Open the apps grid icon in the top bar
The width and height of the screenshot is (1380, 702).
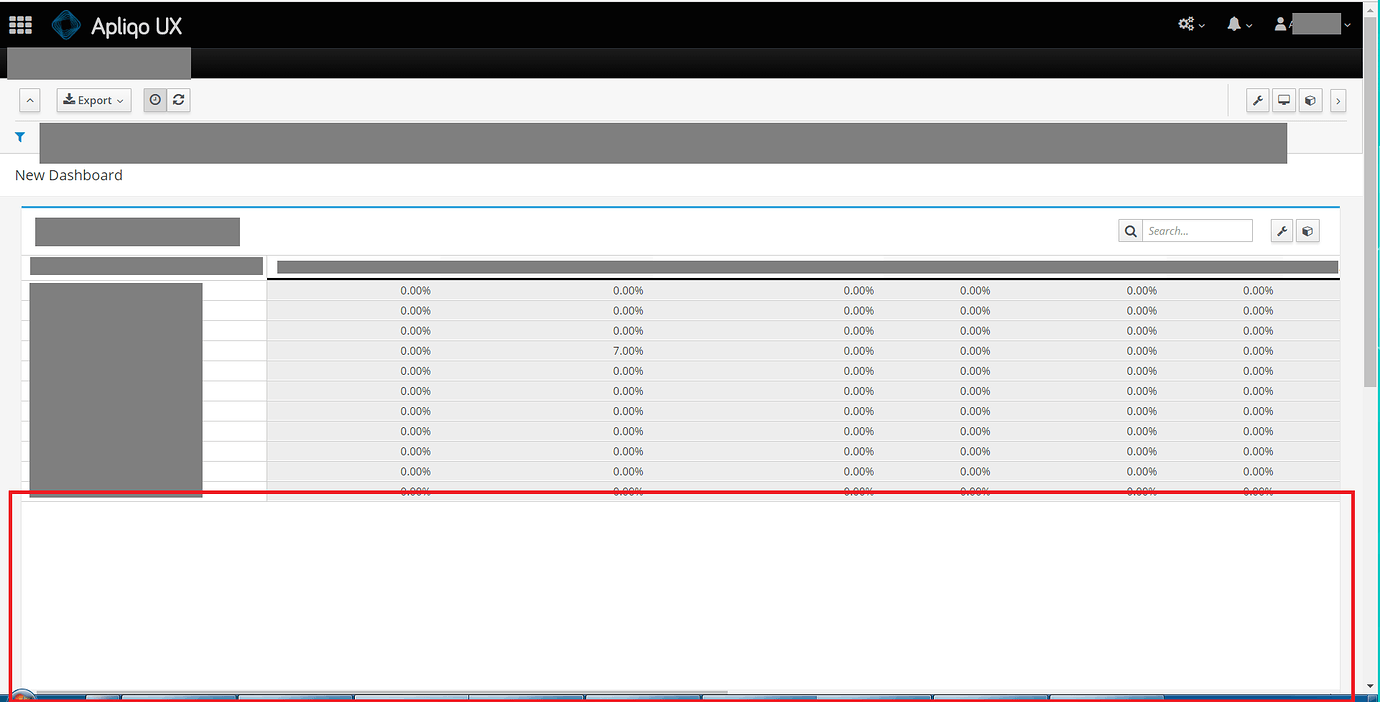[19, 24]
